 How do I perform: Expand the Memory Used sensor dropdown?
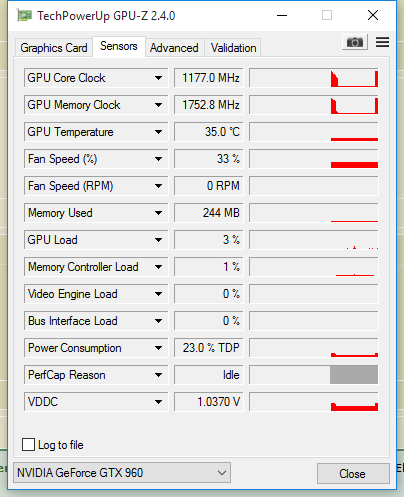(x=158, y=213)
